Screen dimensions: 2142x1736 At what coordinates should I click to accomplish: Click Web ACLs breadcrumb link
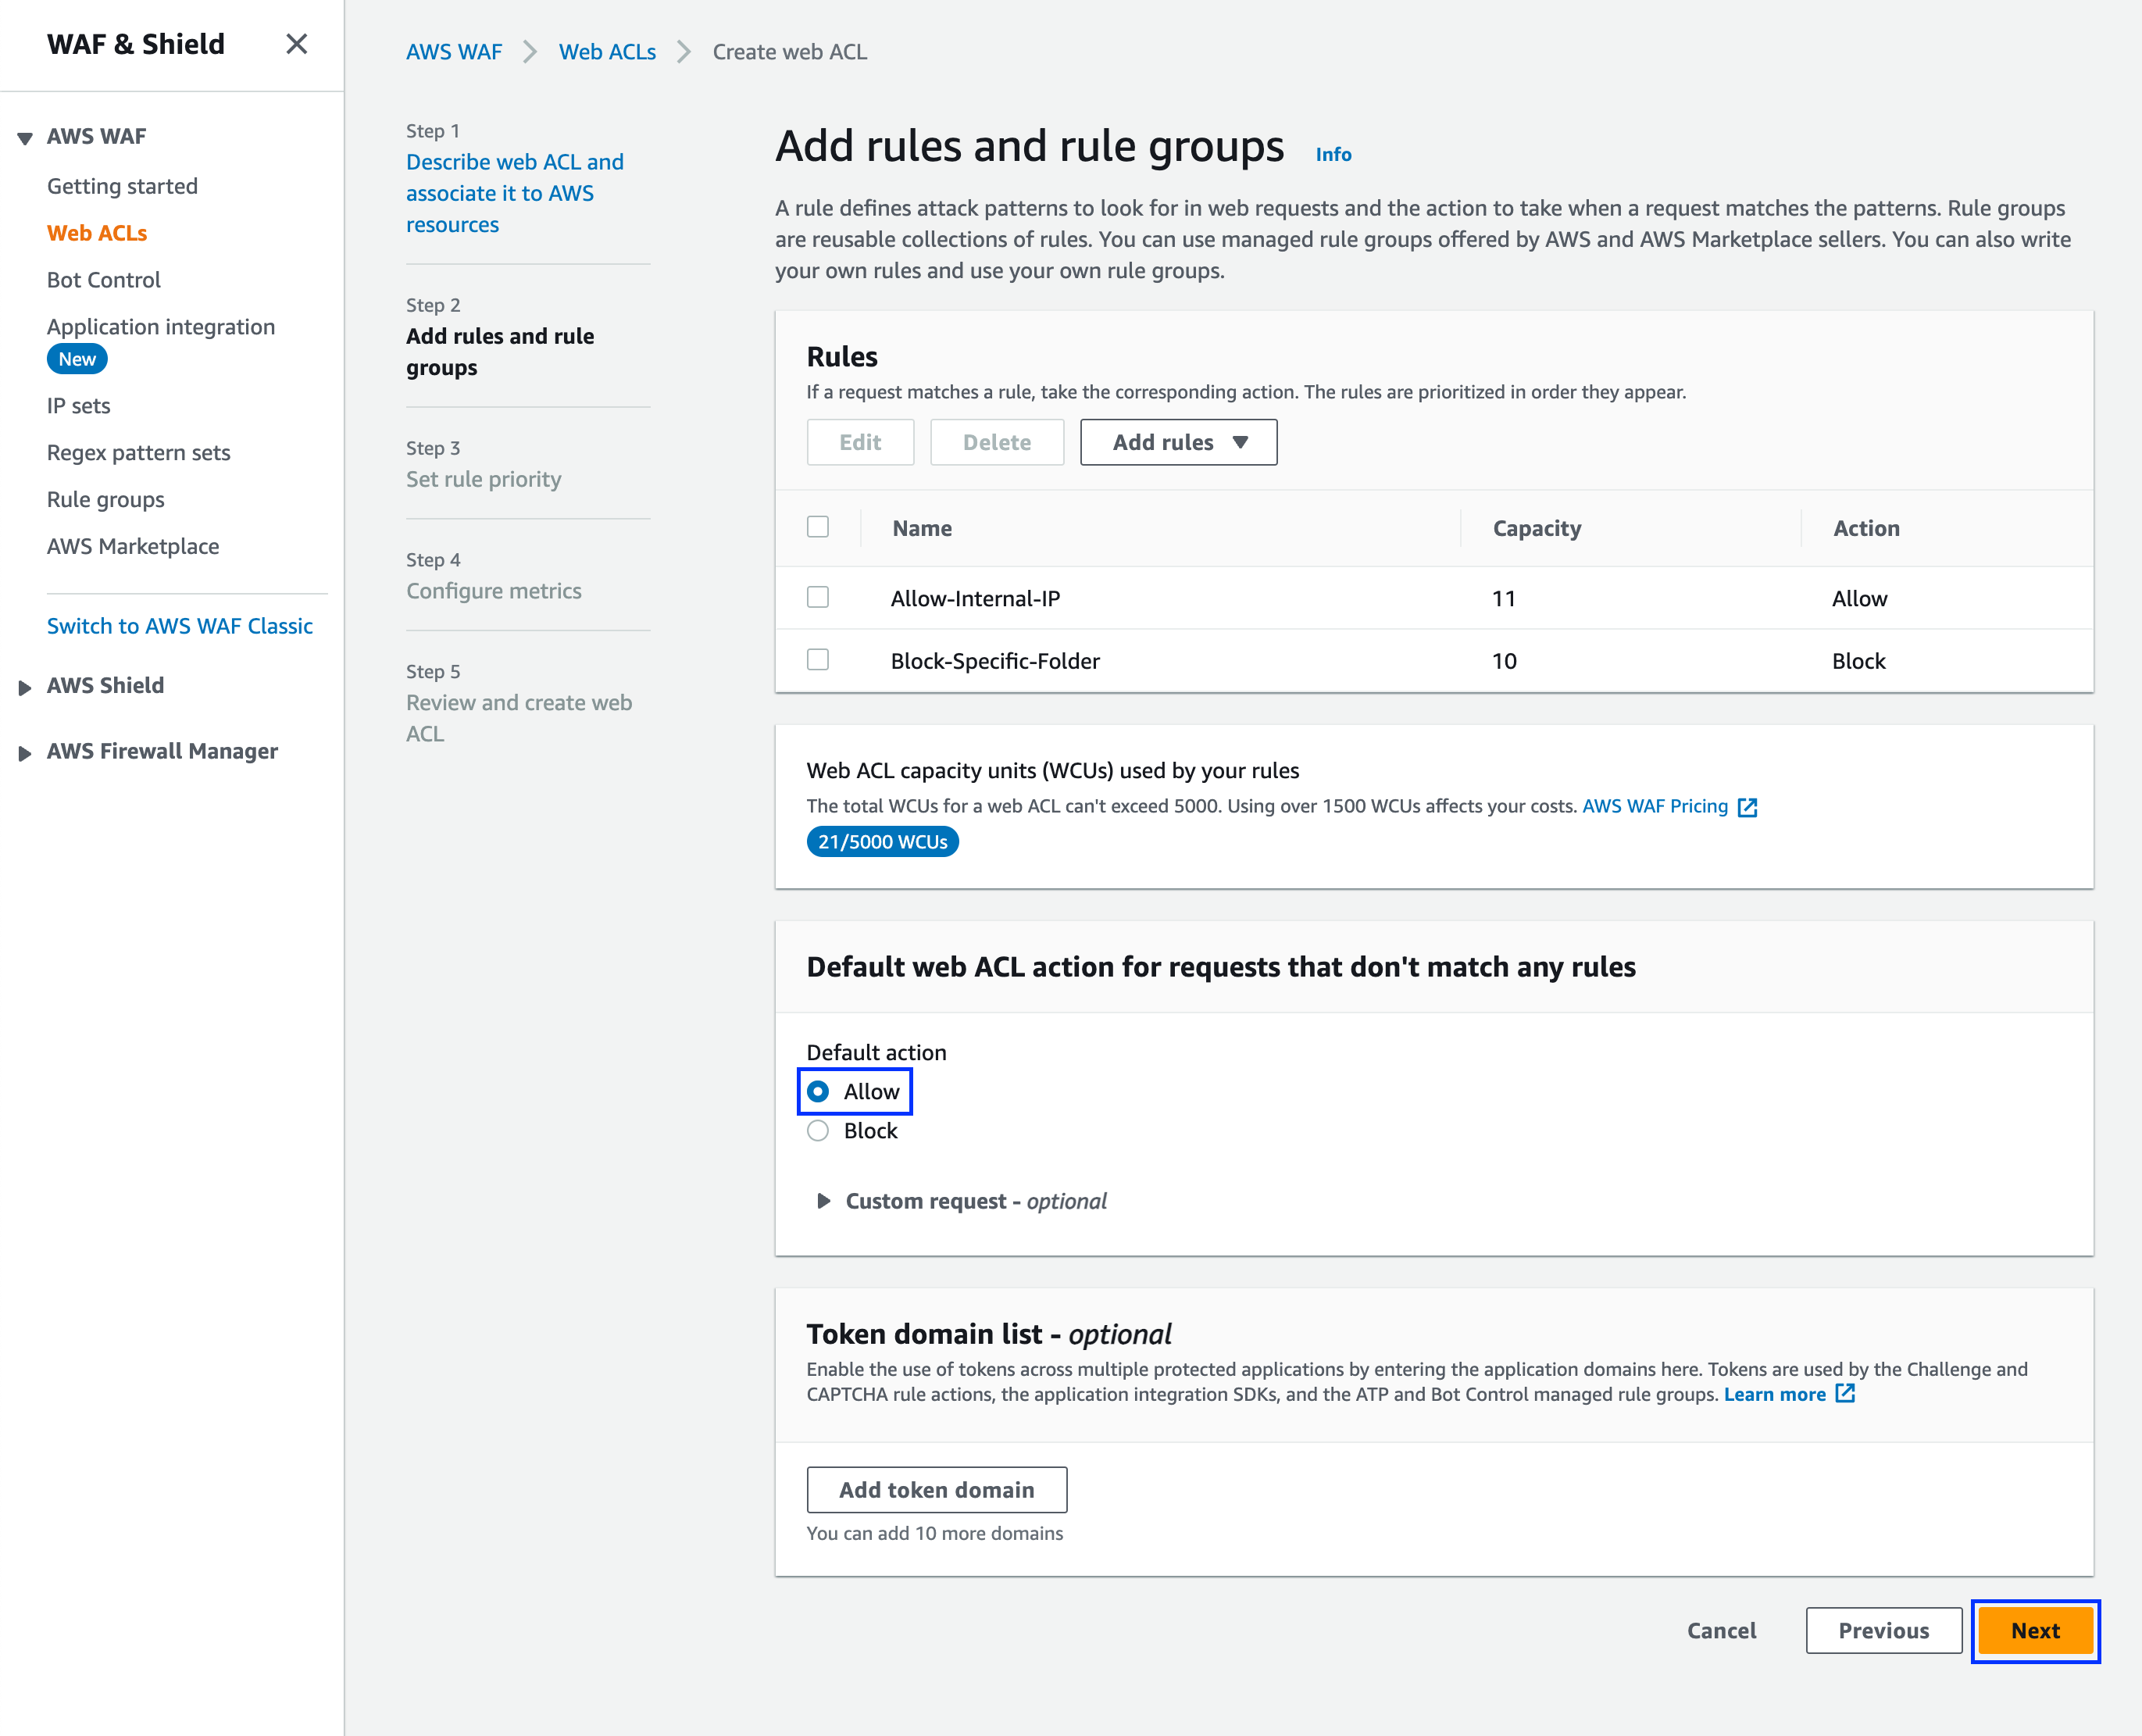(607, 52)
